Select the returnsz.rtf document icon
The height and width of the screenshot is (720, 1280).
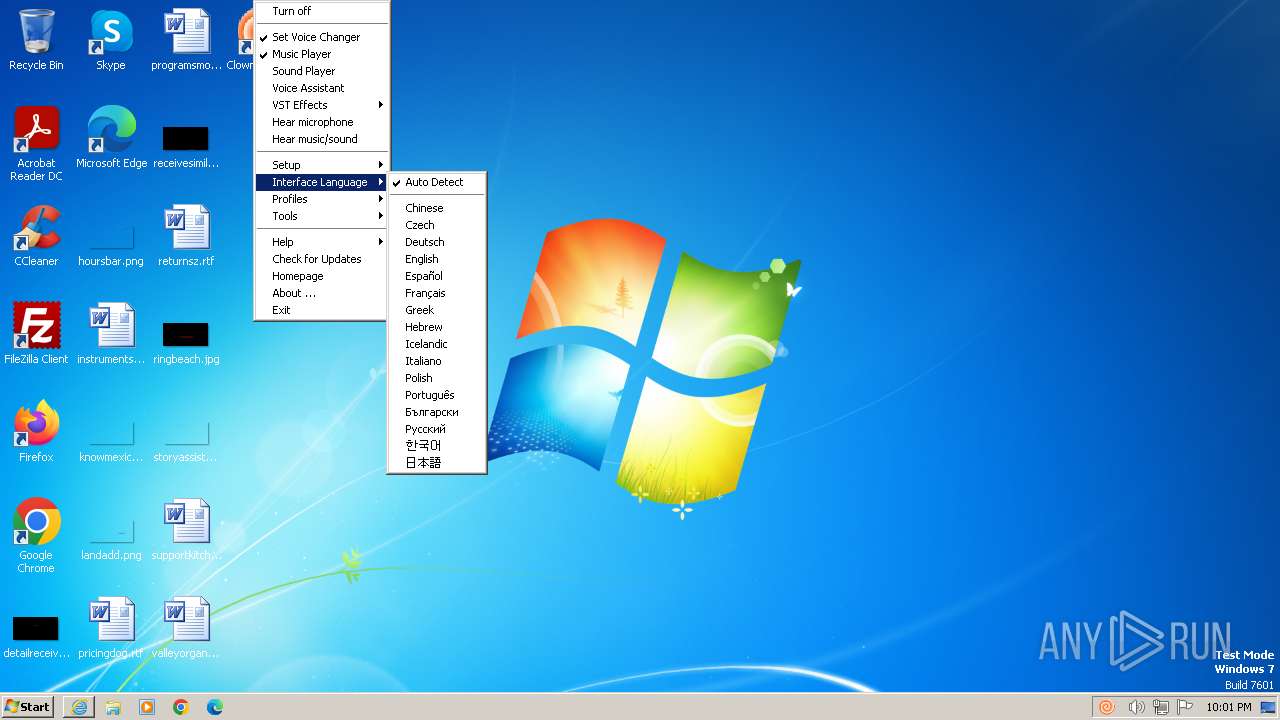[x=186, y=235]
